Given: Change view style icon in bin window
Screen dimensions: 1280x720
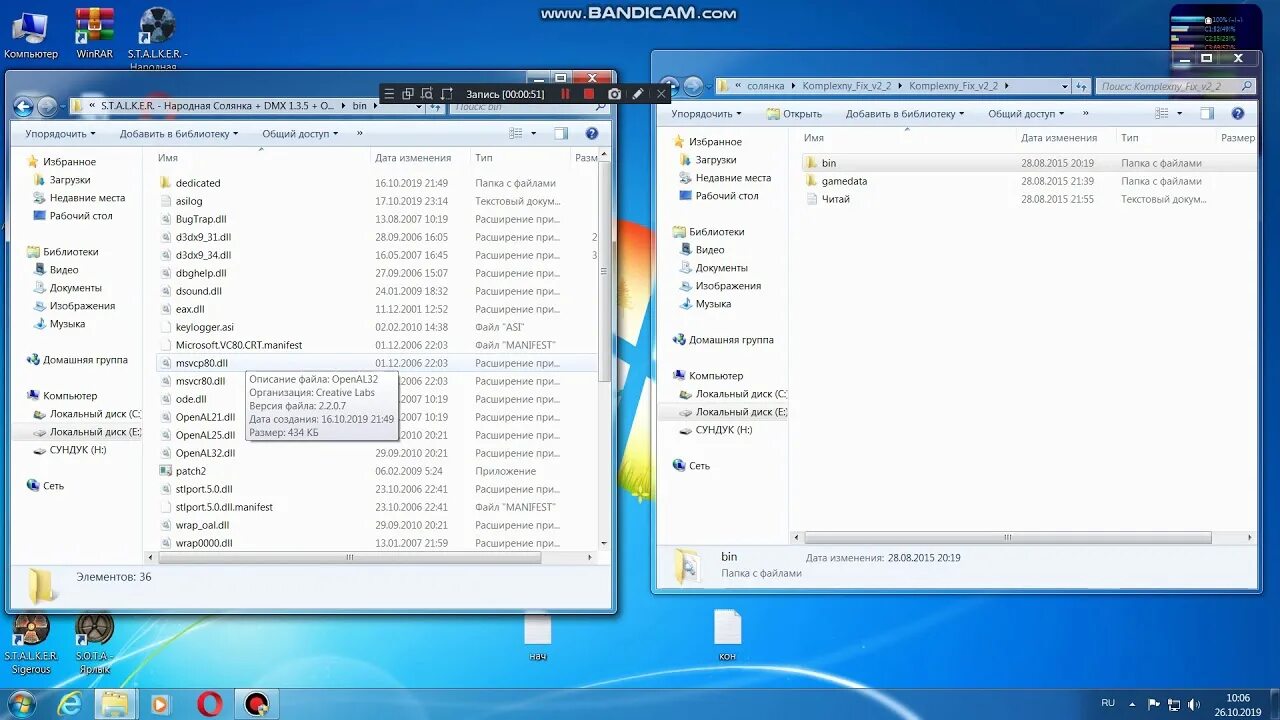Looking at the screenshot, I should tap(516, 133).
